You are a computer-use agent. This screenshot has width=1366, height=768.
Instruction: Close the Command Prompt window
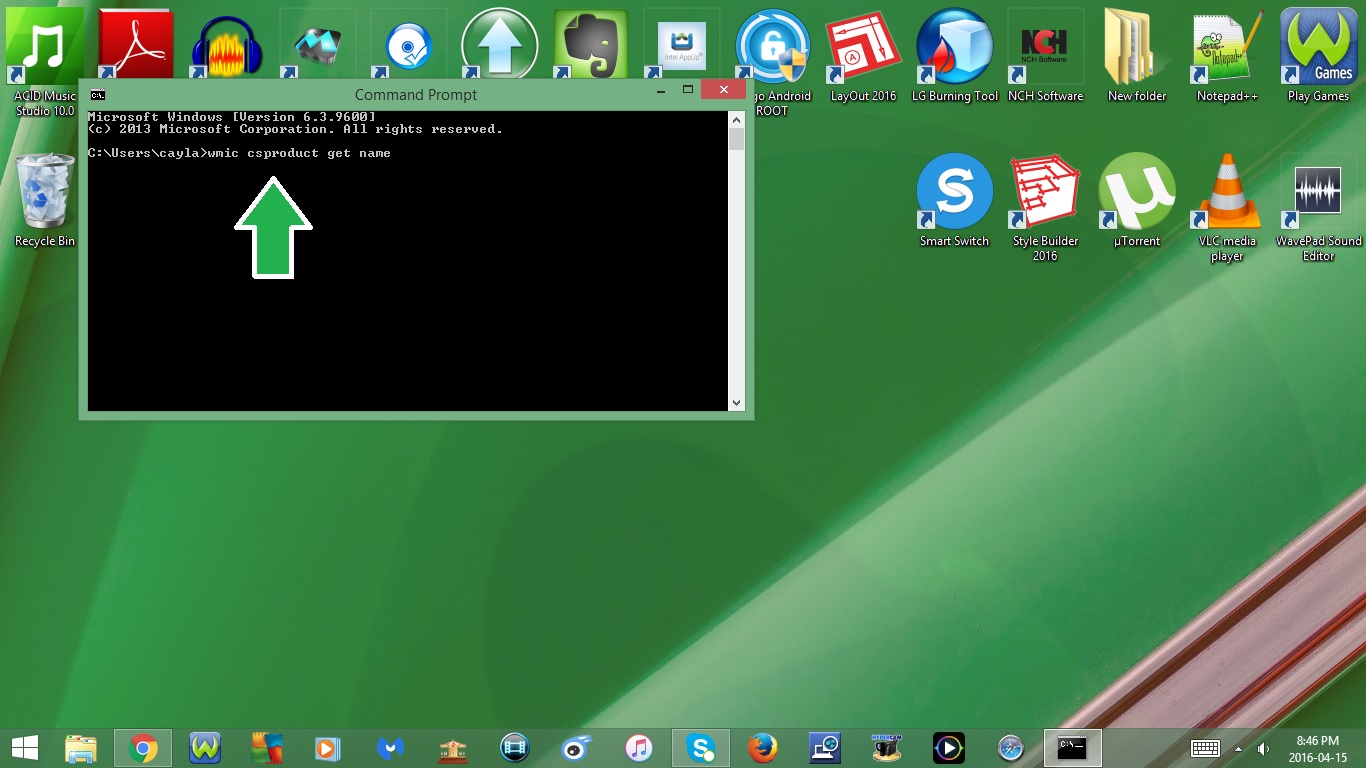coord(723,90)
